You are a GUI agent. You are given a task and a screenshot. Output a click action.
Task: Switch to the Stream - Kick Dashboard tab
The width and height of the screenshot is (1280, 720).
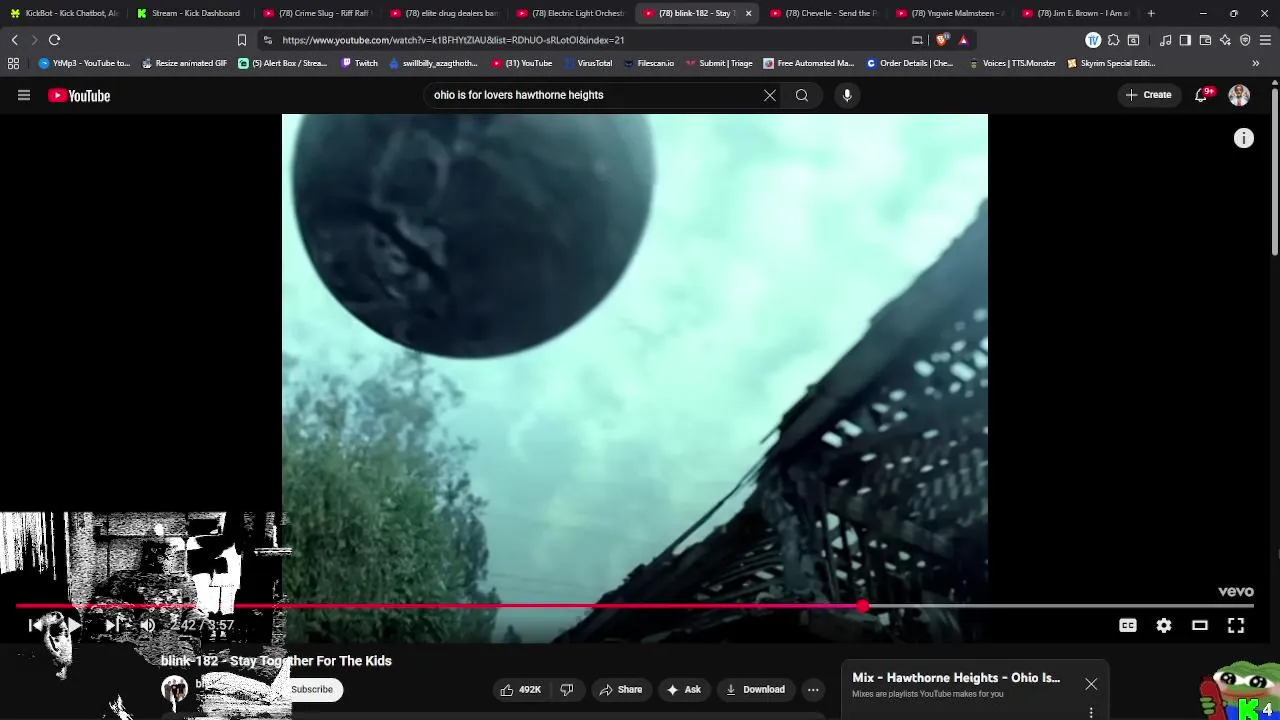[x=190, y=13]
